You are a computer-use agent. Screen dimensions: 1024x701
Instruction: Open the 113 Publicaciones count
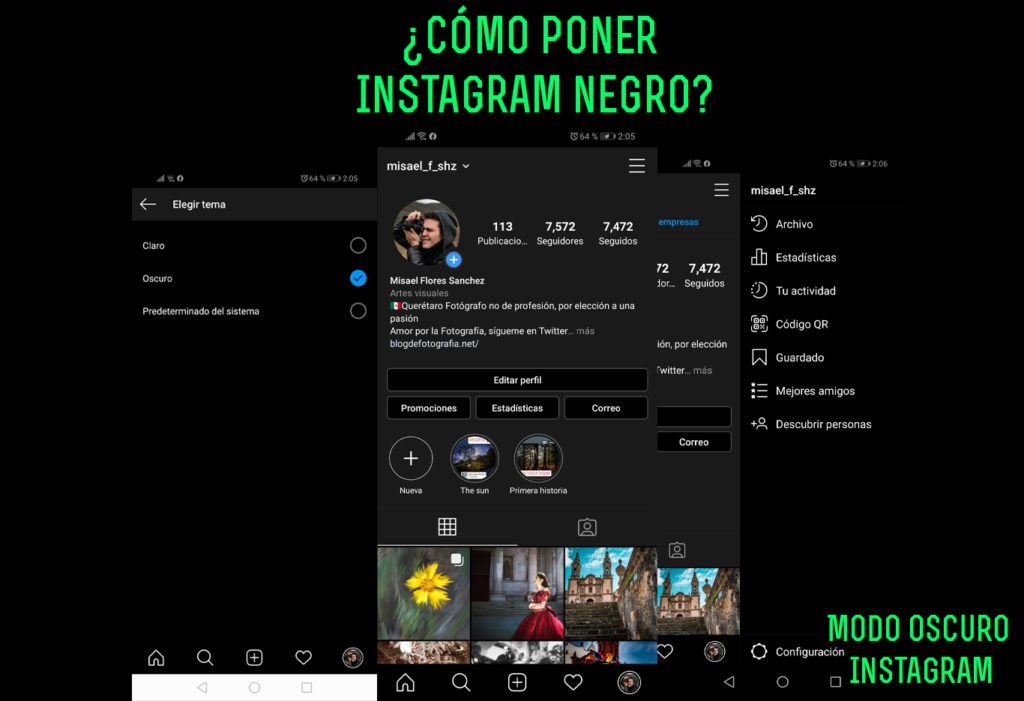[x=502, y=233]
